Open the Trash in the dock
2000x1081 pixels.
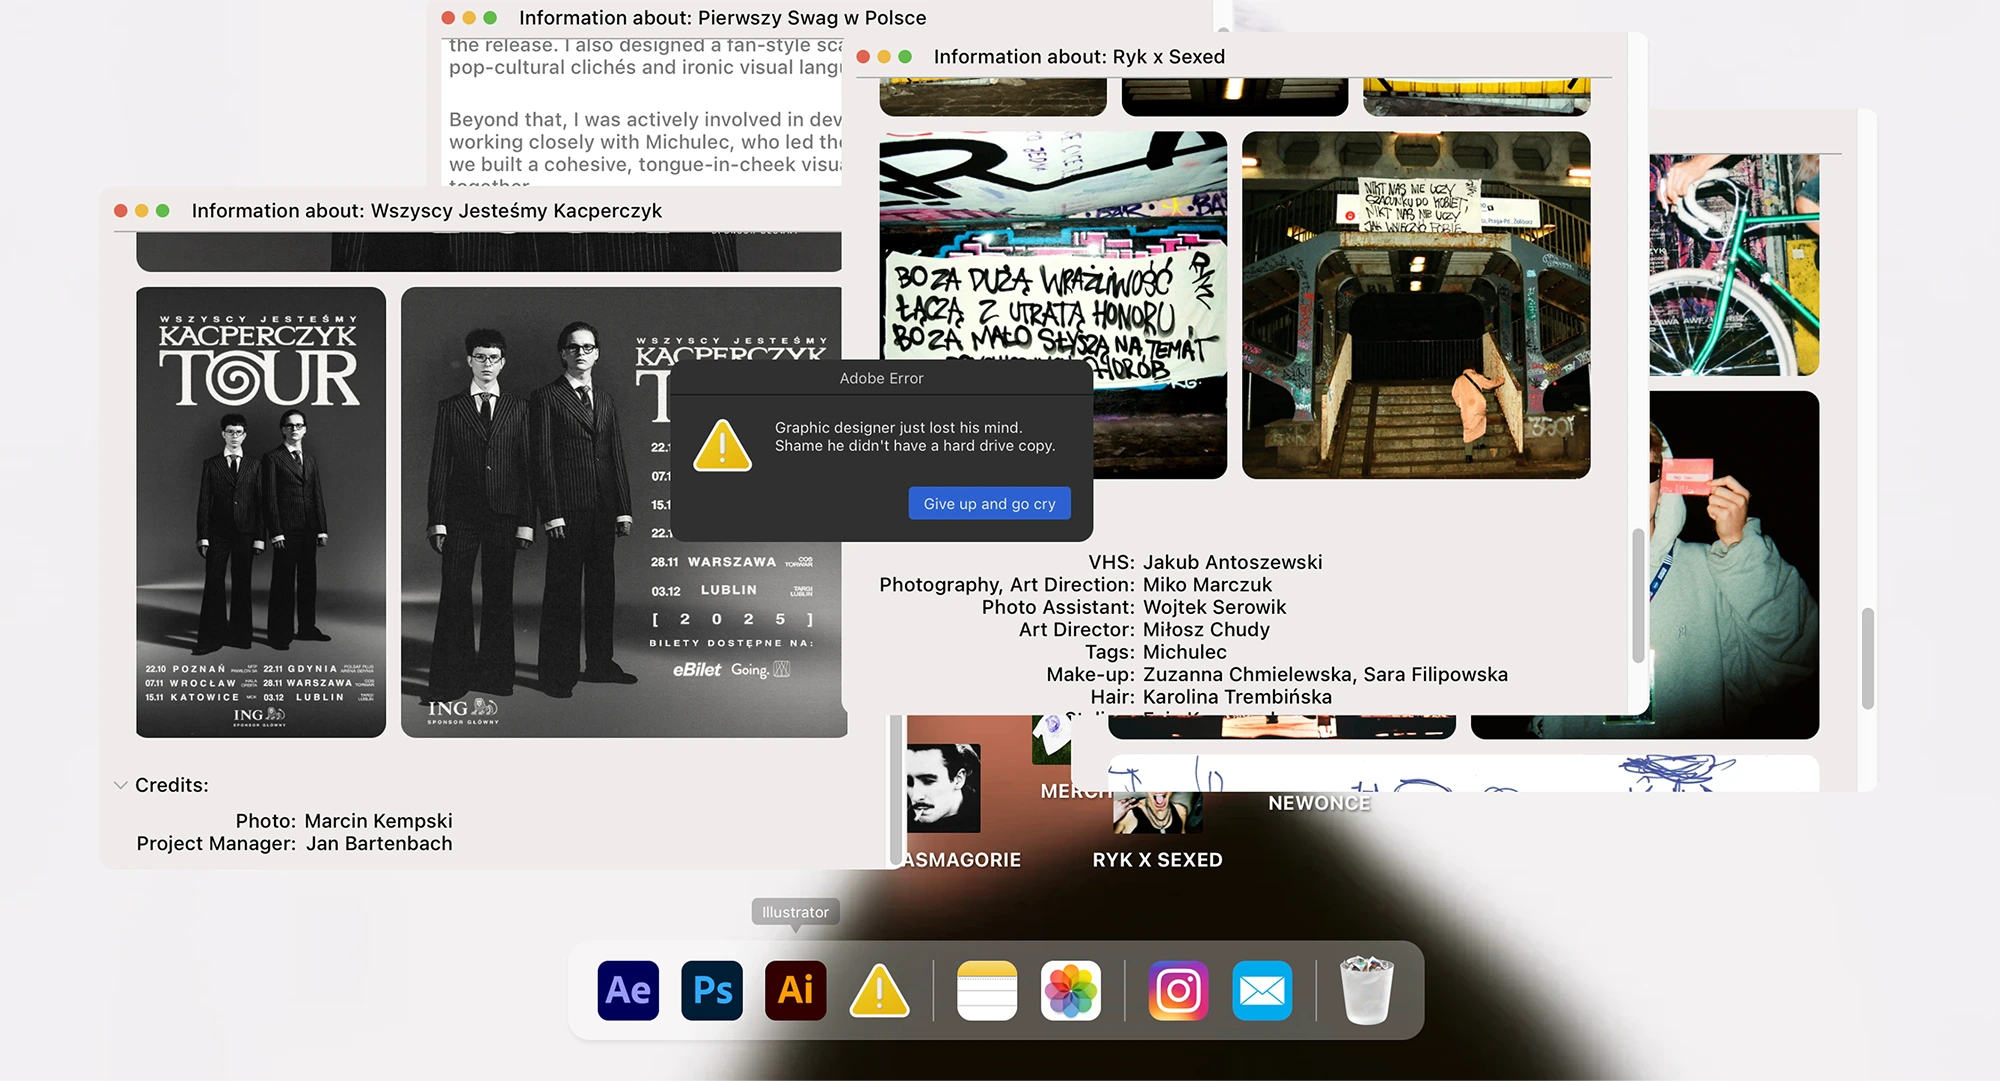click(1366, 990)
